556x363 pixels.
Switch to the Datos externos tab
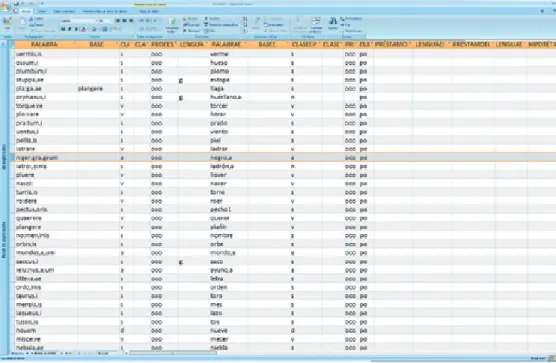[x=64, y=12]
